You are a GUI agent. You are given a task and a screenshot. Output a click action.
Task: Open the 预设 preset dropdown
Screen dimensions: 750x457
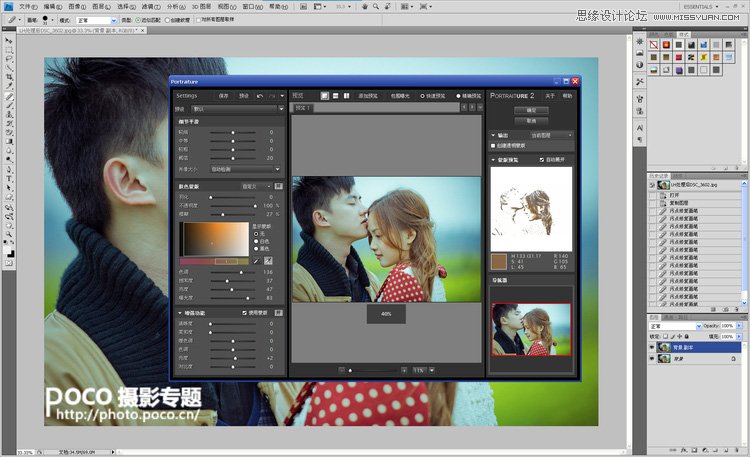pos(235,107)
